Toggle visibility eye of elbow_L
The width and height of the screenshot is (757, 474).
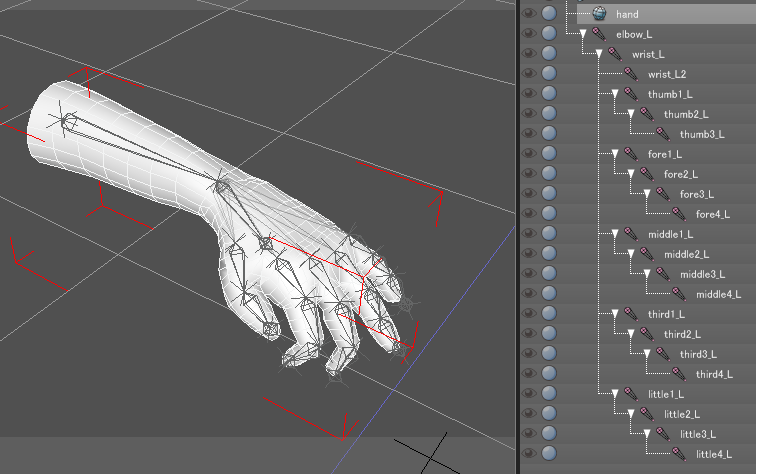pos(529,33)
